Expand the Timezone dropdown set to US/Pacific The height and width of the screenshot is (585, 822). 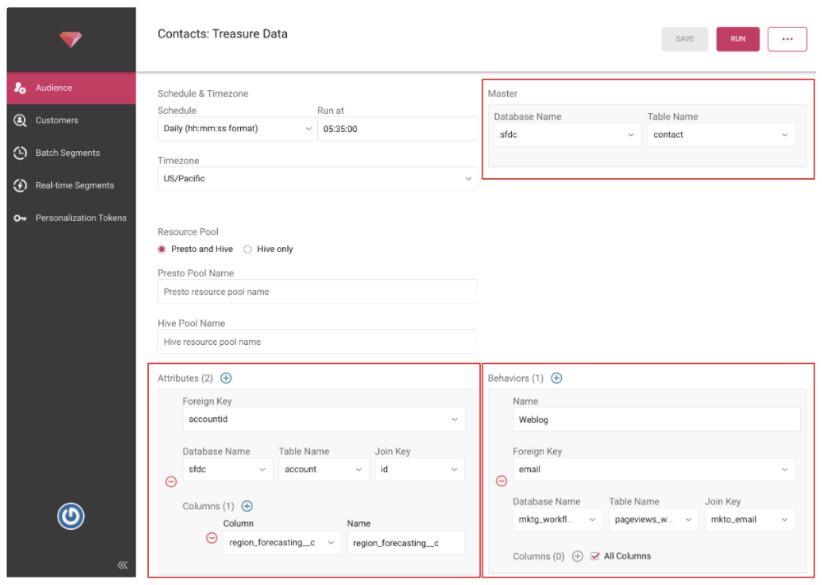coord(316,179)
